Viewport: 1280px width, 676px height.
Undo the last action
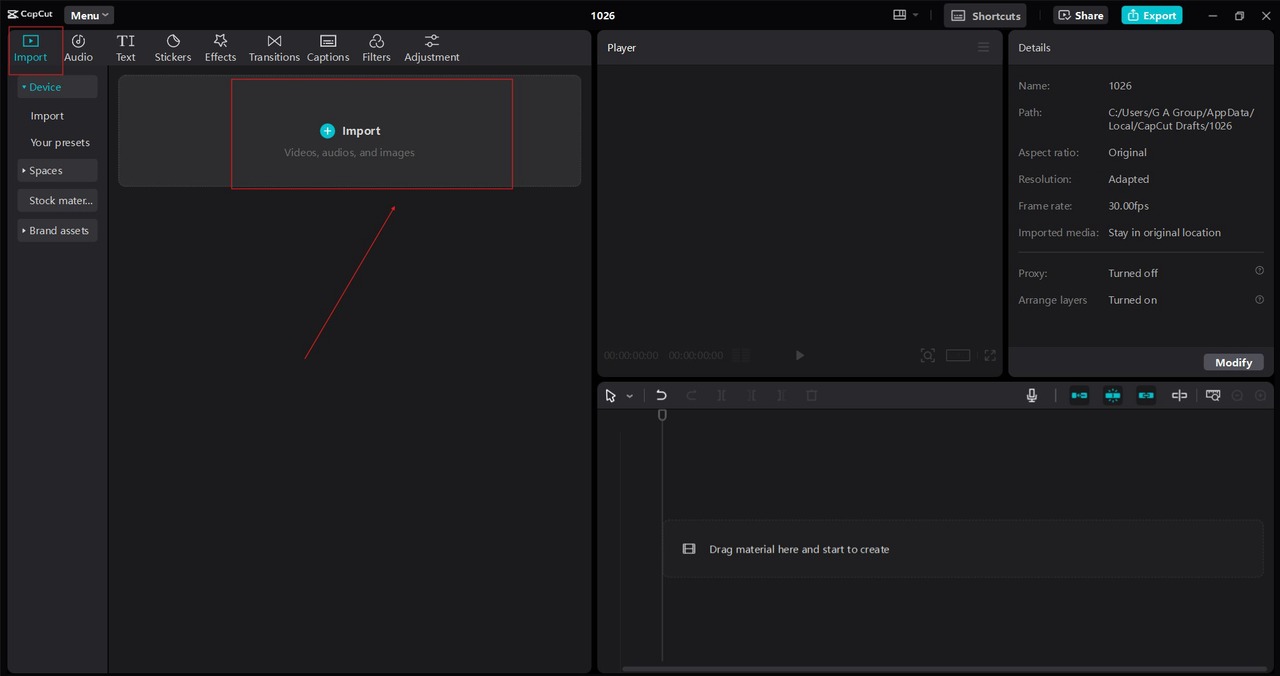[661, 396]
